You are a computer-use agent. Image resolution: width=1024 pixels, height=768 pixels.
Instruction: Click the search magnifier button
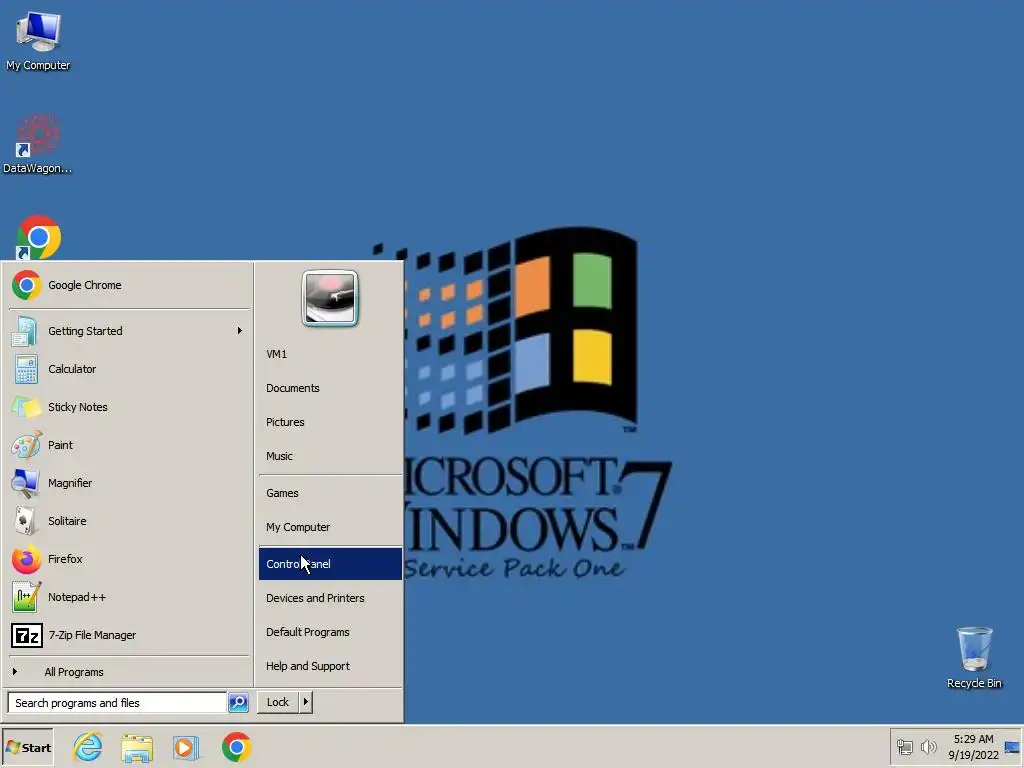(238, 703)
